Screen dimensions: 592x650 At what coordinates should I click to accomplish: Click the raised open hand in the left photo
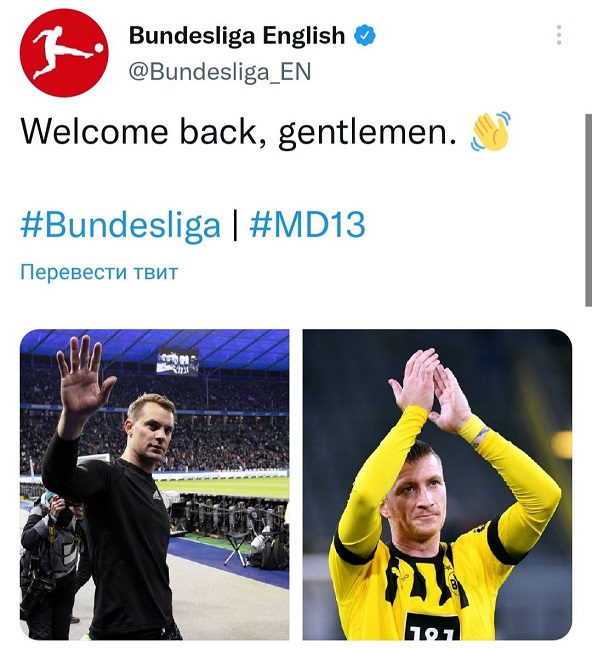click(x=83, y=378)
